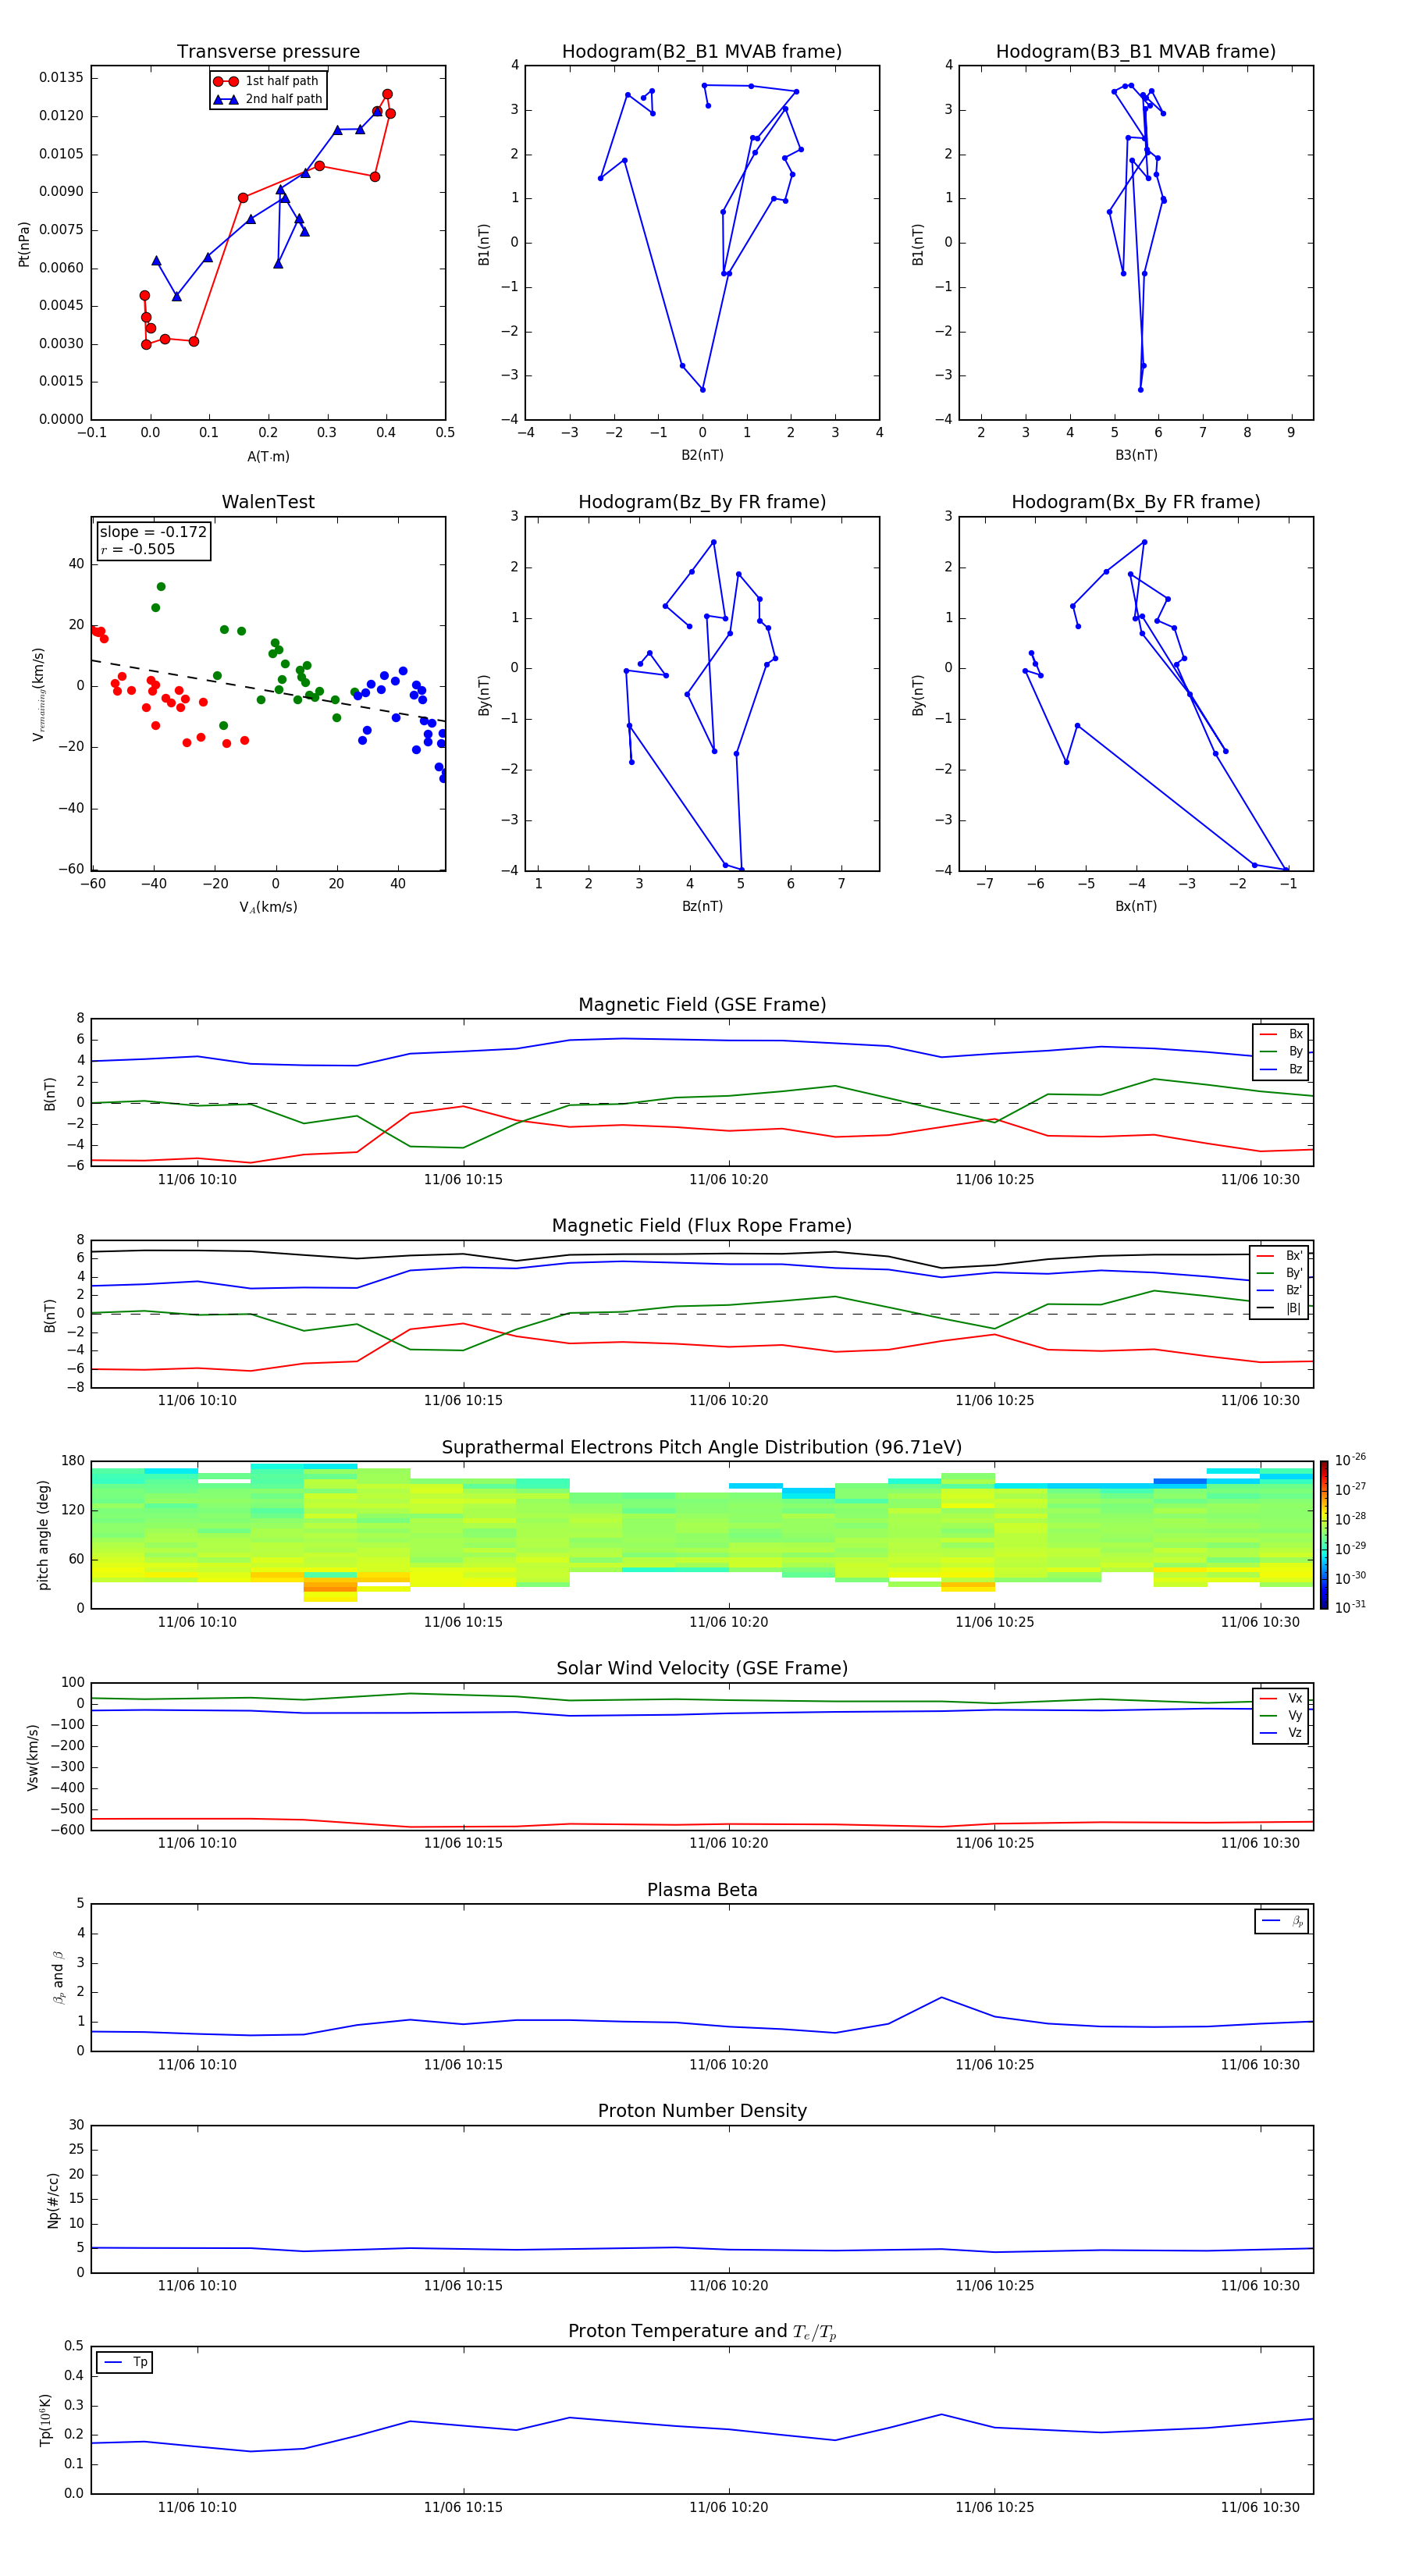The height and width of the screenshot is (2576, 1405).
Task: Click the "Tp(10^6K)" y-axis label
Action: coord(45,2421)
